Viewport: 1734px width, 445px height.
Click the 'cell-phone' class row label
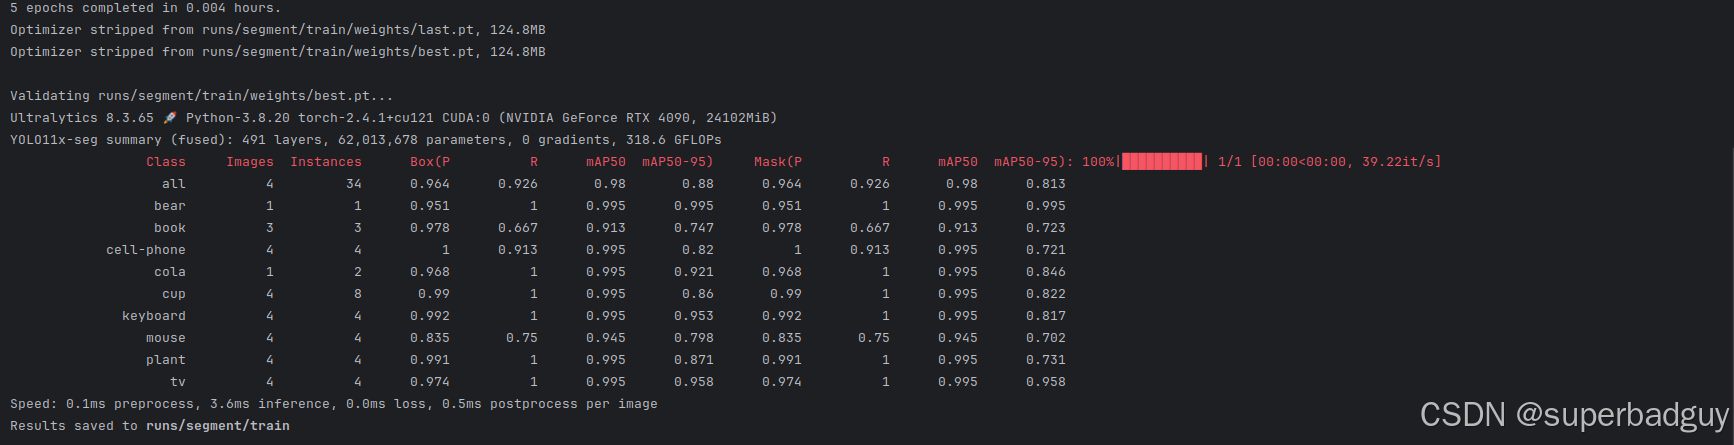pyautogui.click(x=146, y=250)
